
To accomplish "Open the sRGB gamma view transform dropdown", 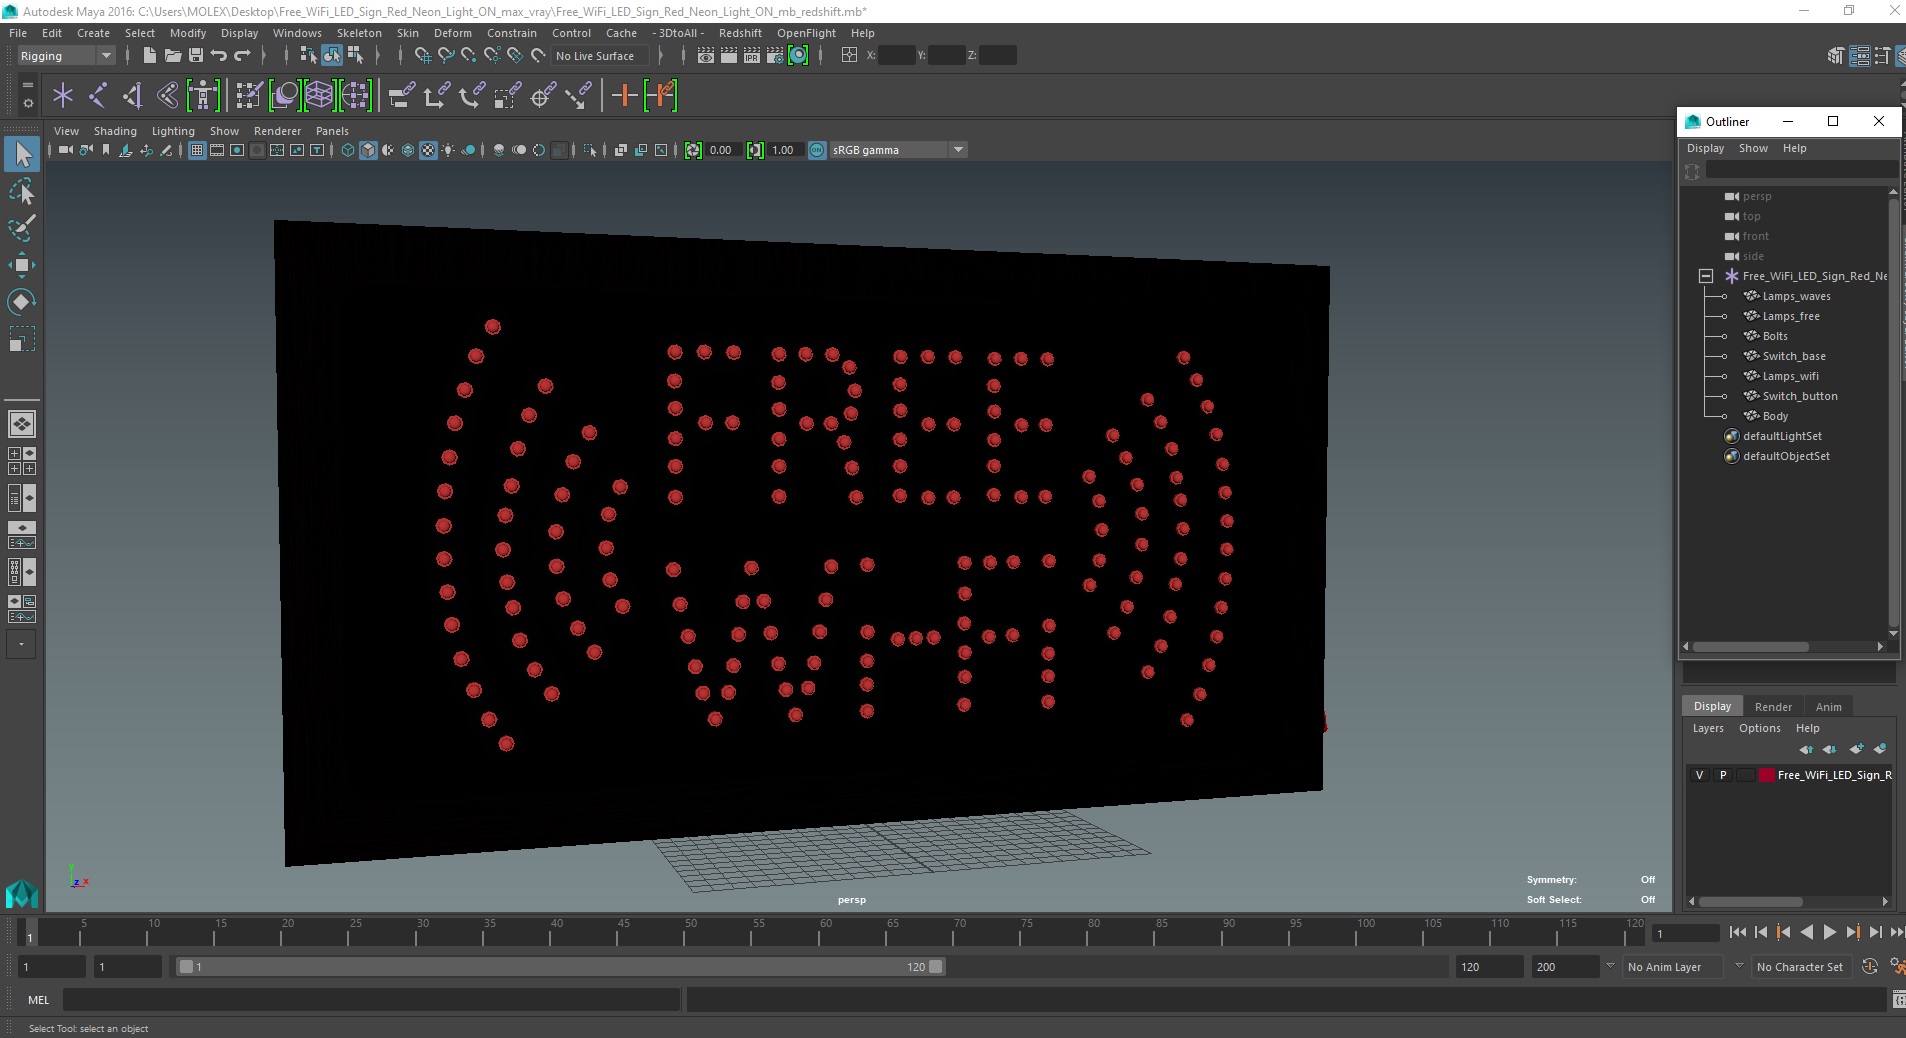I will click(898, 150).
